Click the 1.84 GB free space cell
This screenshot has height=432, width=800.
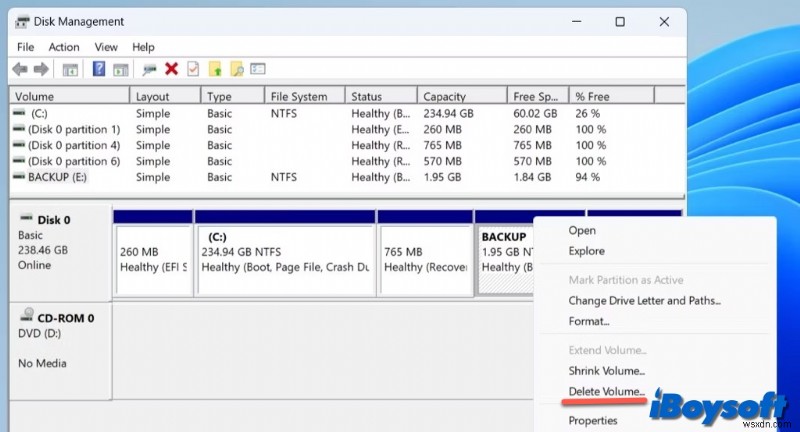point(532,177)
